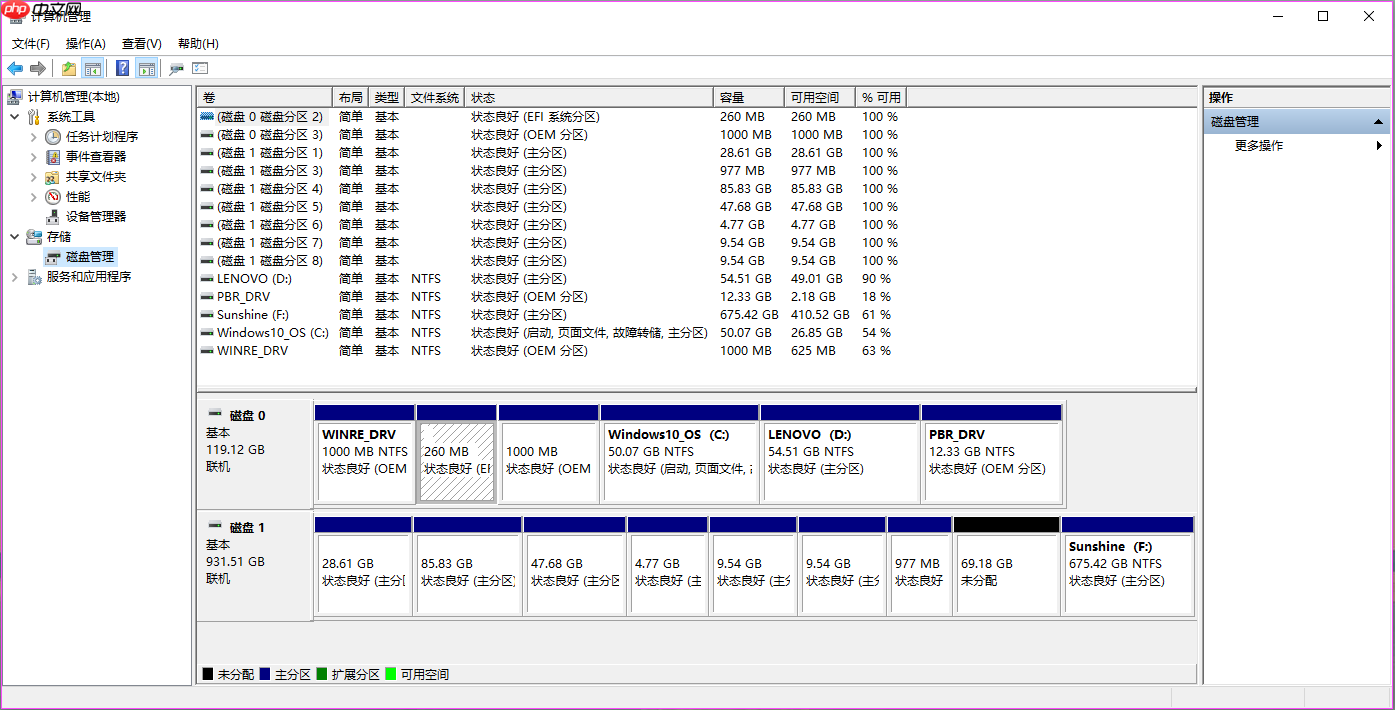Click the blue question mark Help icon

pyautogui.click(x=122, y=69)
